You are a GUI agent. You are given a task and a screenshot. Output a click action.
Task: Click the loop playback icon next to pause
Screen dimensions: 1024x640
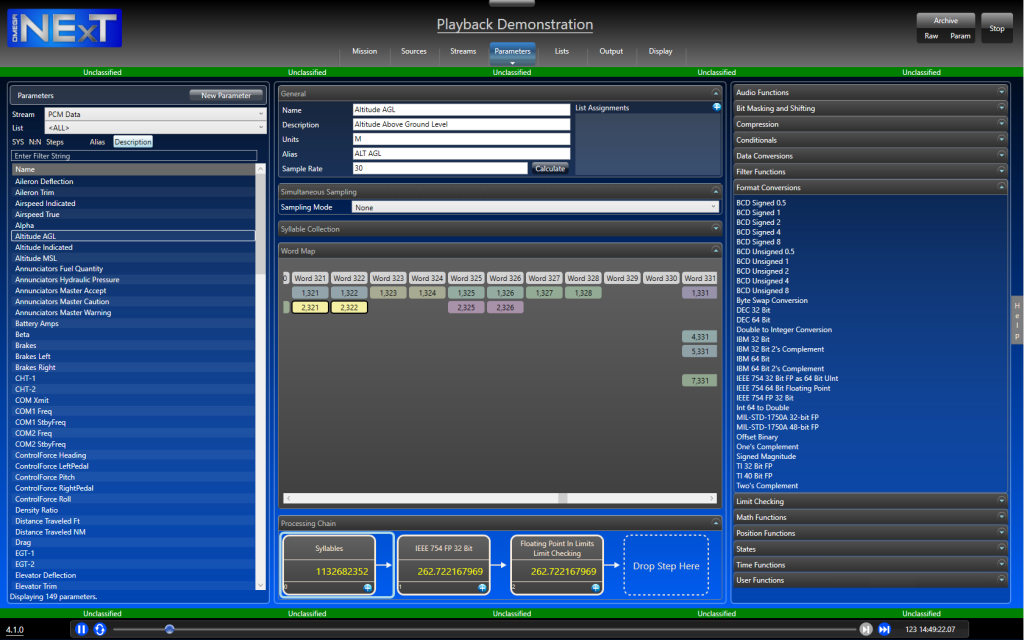click(99, 629)
